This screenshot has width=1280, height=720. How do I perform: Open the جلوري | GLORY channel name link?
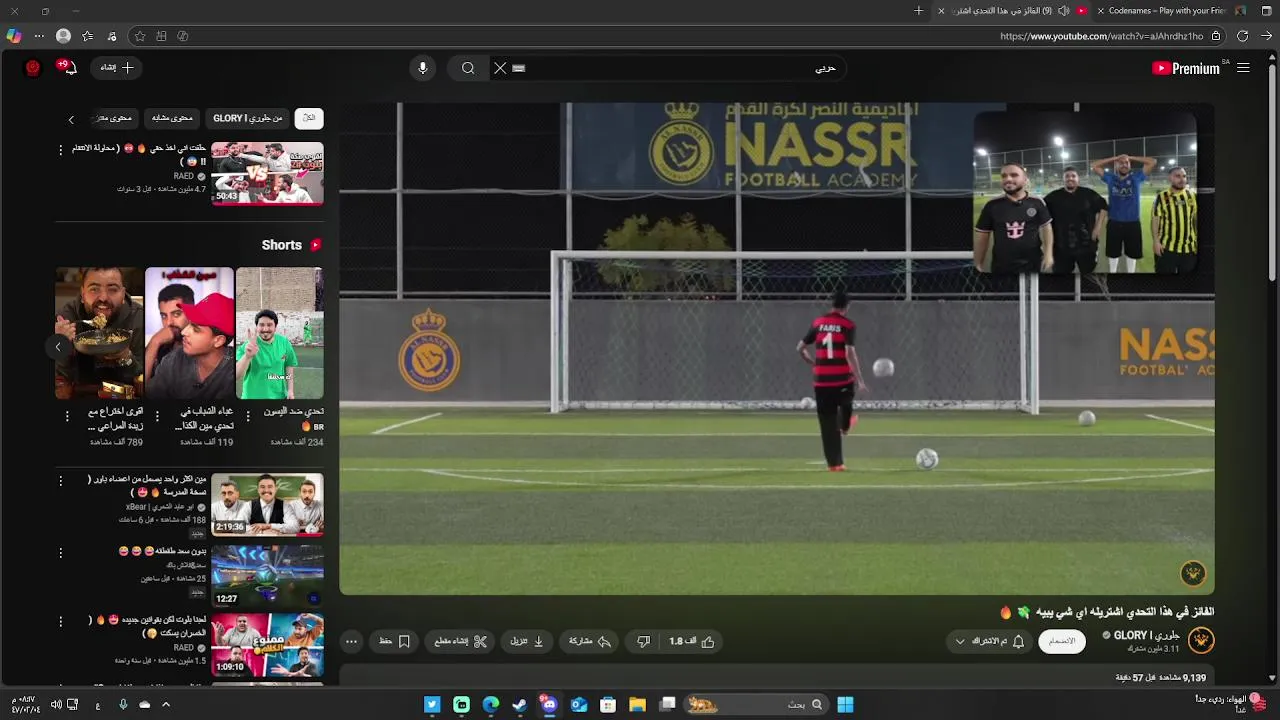[x=1146, y=635]
